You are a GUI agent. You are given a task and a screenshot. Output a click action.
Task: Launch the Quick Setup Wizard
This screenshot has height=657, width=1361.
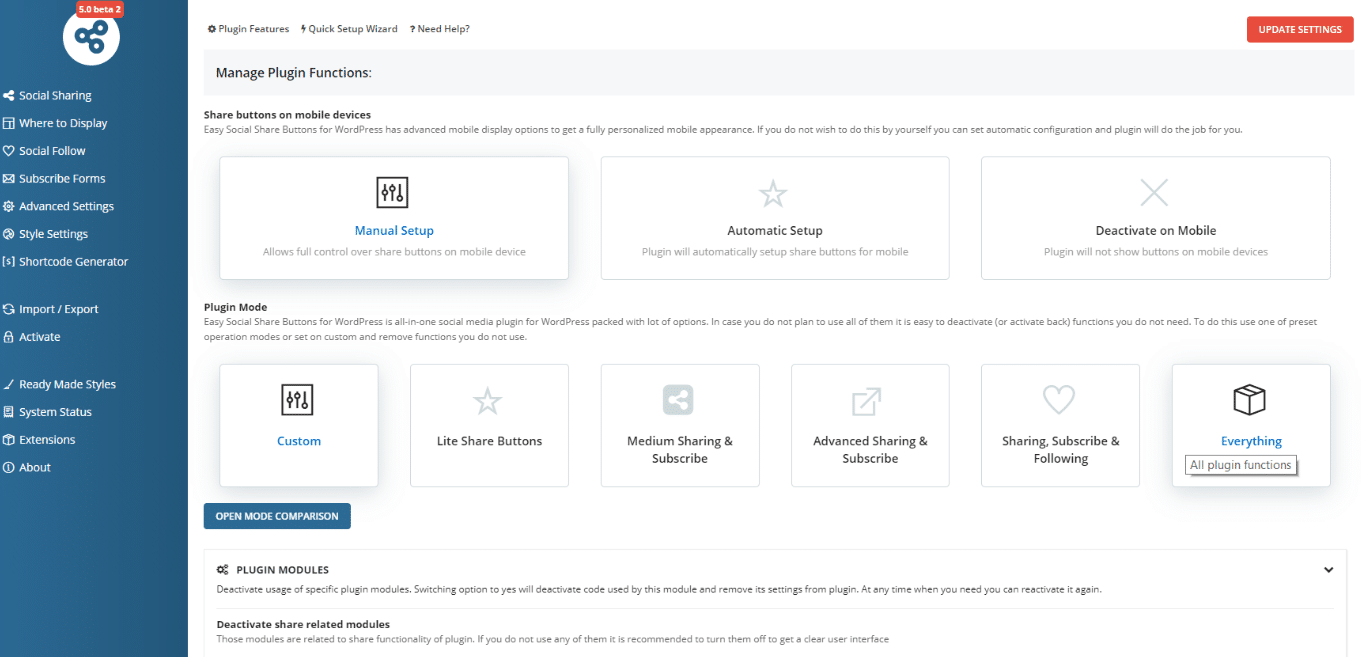click(x=349, y=28)
